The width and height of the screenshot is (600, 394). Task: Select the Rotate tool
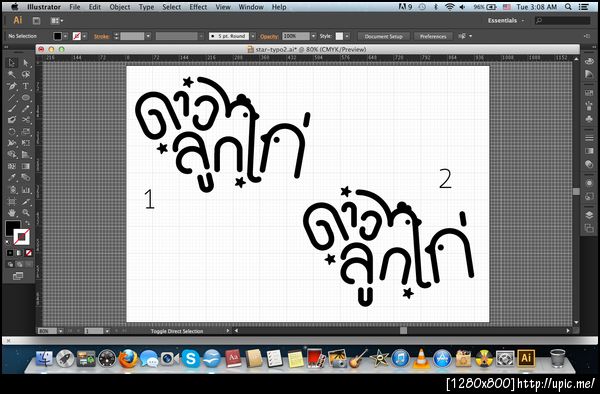tap(12, 132)
